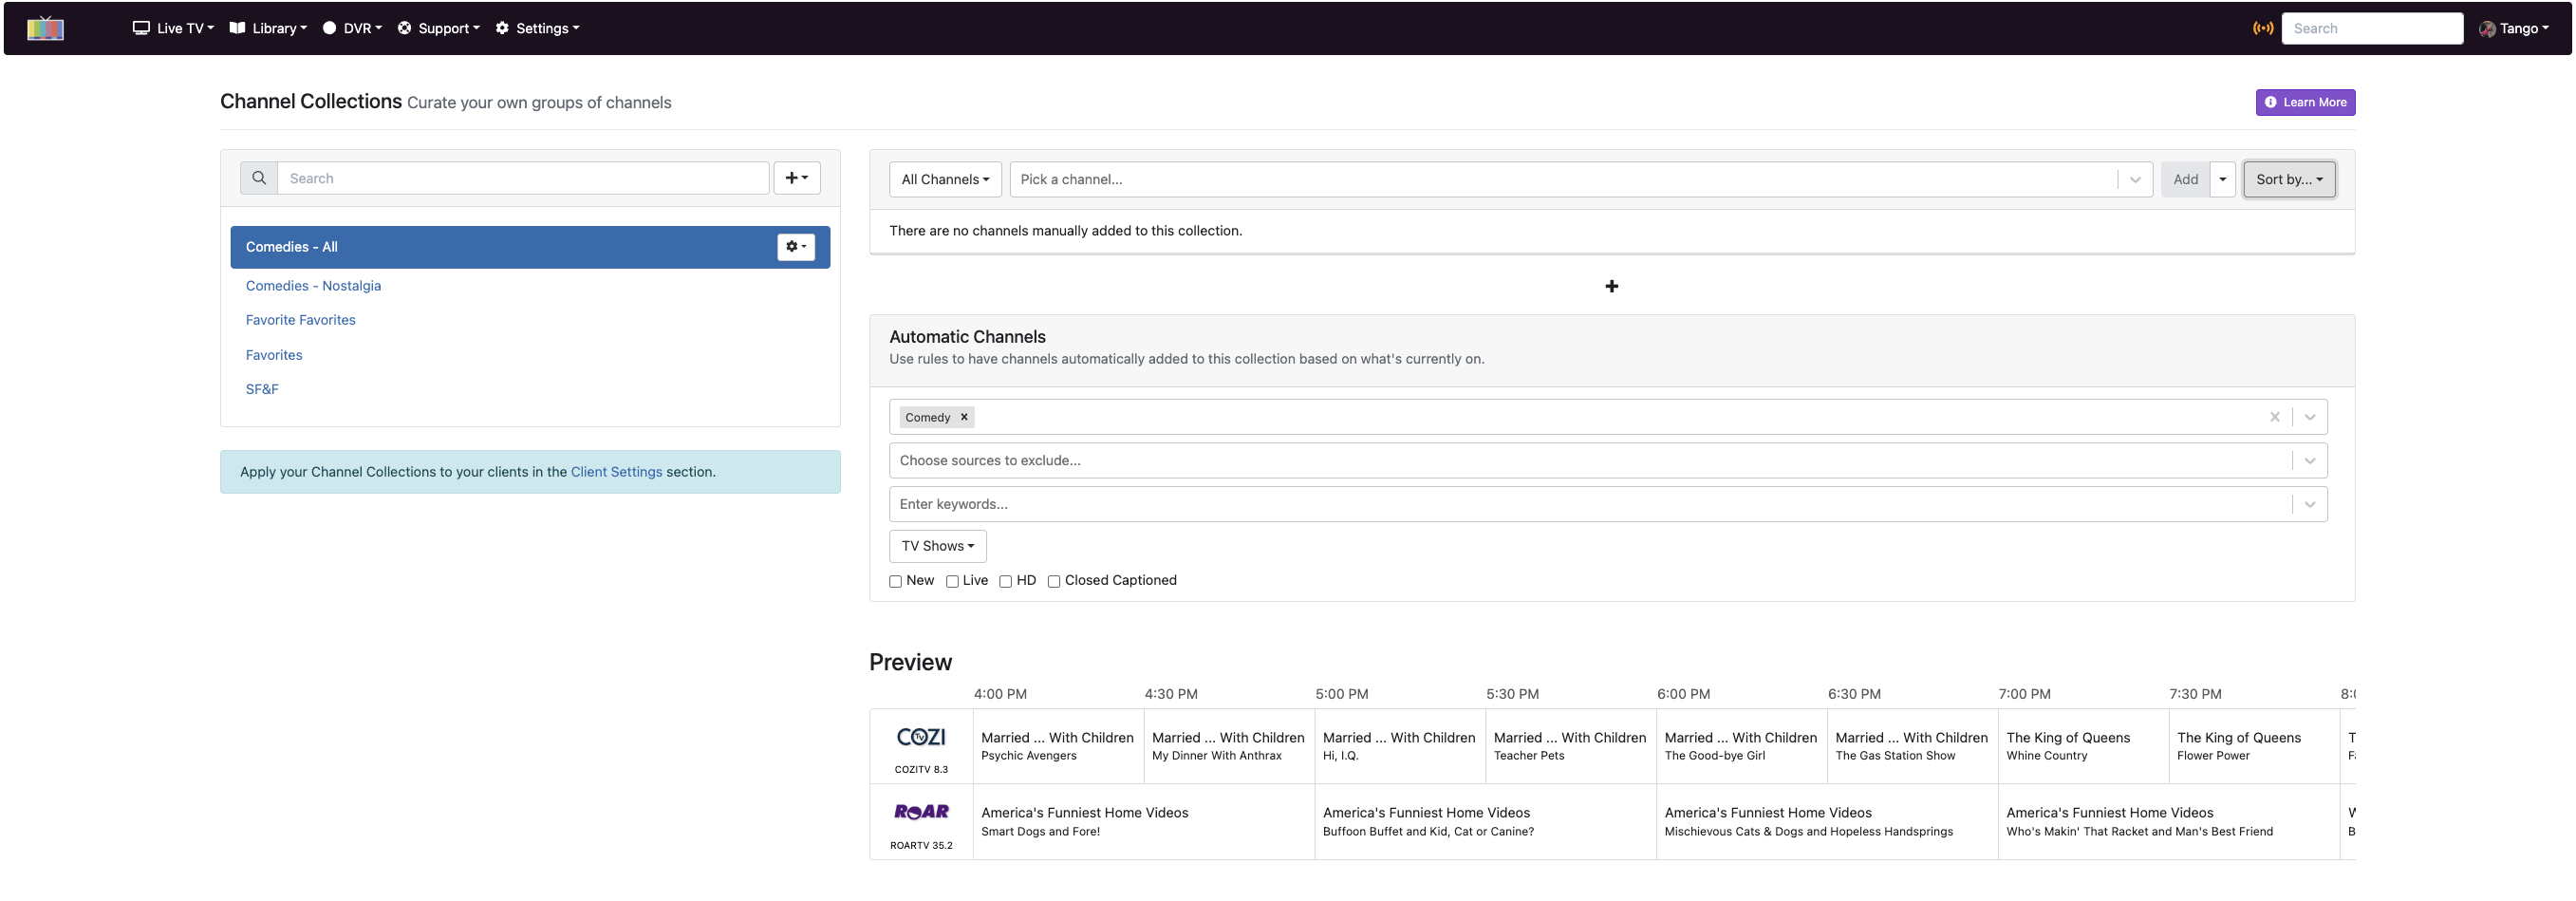This screenshot has height=901, width=2576.
Task: Open the Sort by dropdown
Action: pyautogui.click(x=2288, y=179)
